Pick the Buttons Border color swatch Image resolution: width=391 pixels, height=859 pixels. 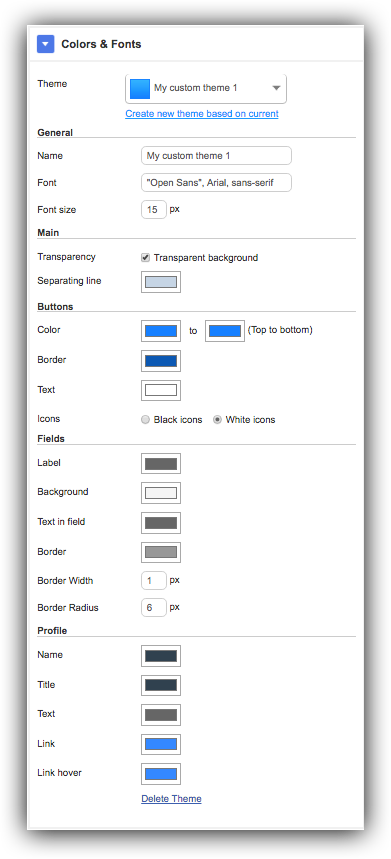tap(161, 361)
